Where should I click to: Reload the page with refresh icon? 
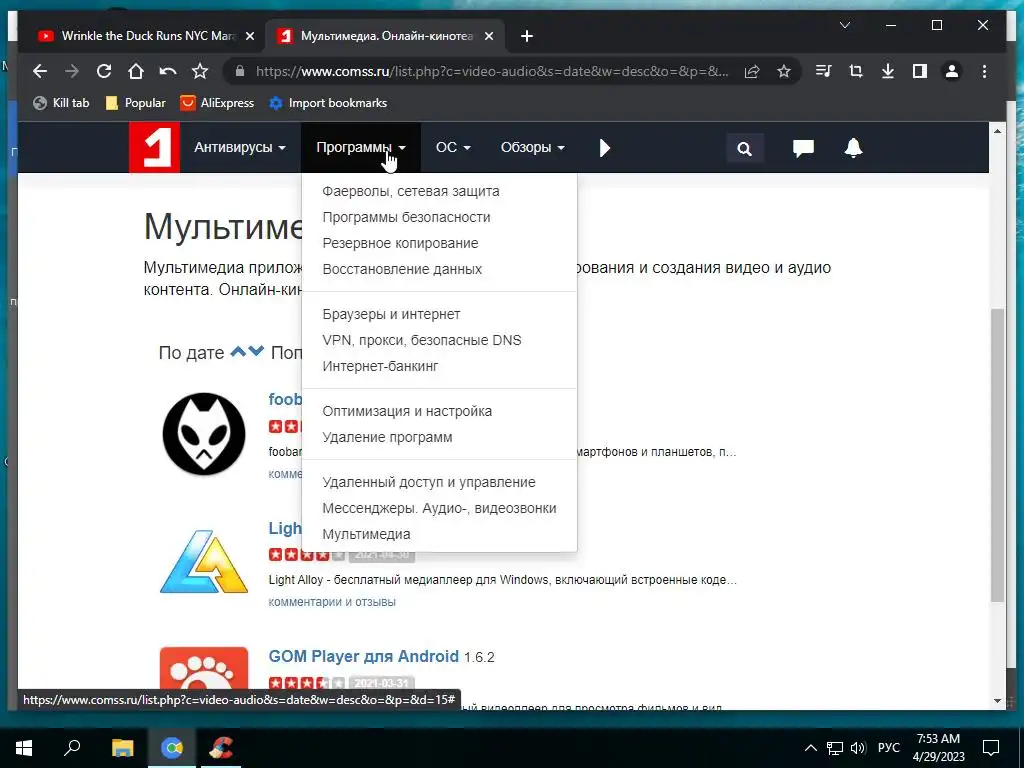pyautogui.click(x=104, y=71)
